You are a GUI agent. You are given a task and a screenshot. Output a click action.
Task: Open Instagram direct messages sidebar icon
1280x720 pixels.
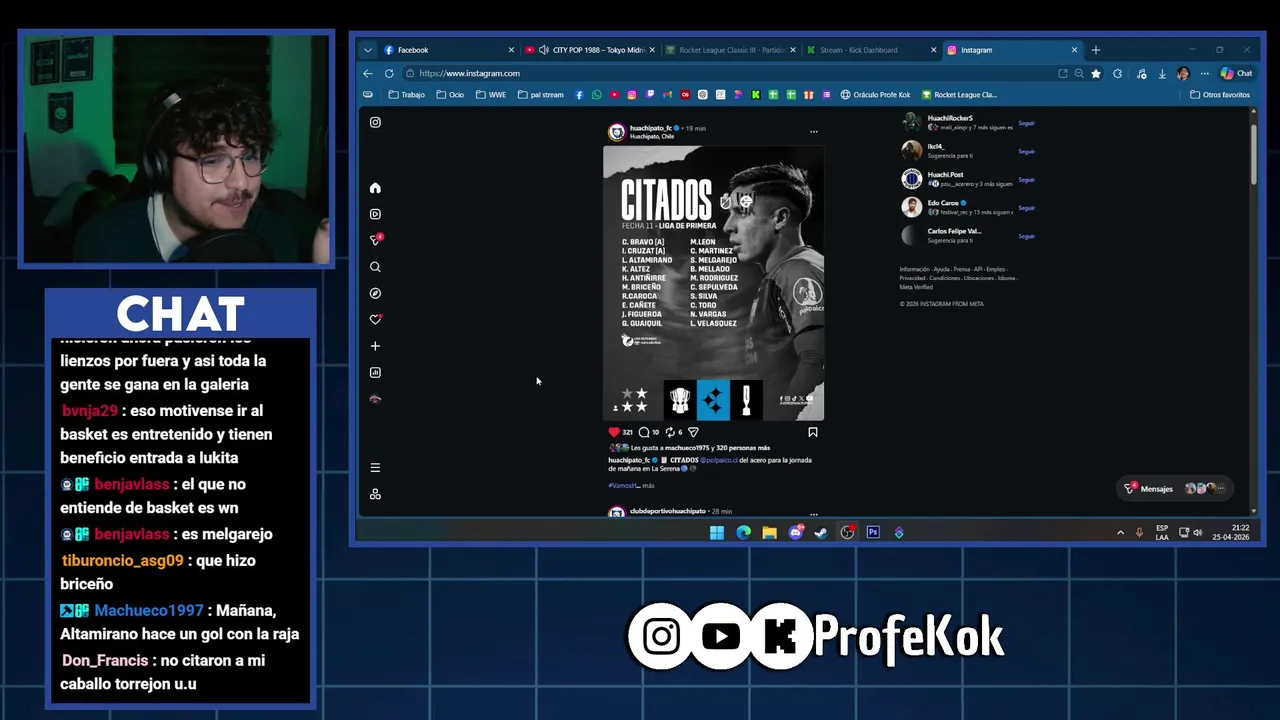tap(376, 240)
